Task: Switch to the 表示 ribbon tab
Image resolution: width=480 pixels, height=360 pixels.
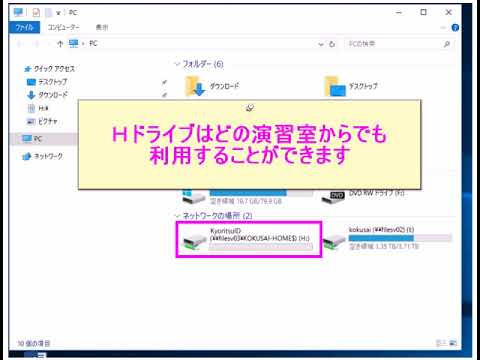Action: coord(102,27)
